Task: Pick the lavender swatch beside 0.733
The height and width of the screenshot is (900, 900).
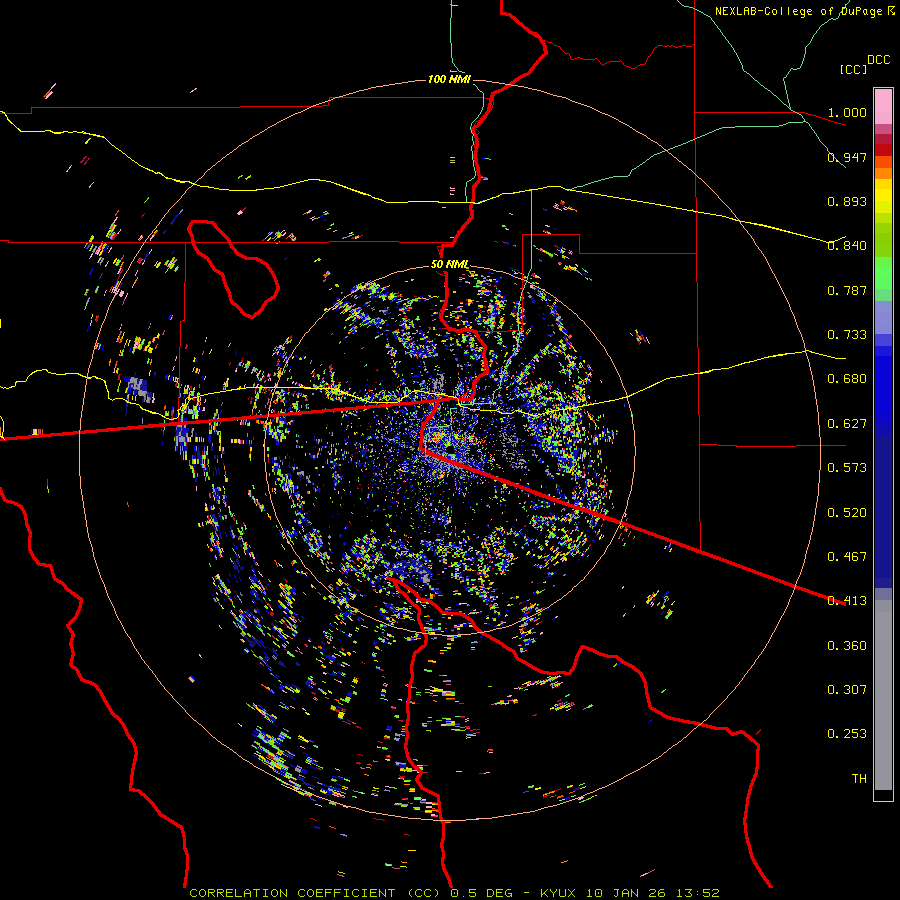Action: 883,317
